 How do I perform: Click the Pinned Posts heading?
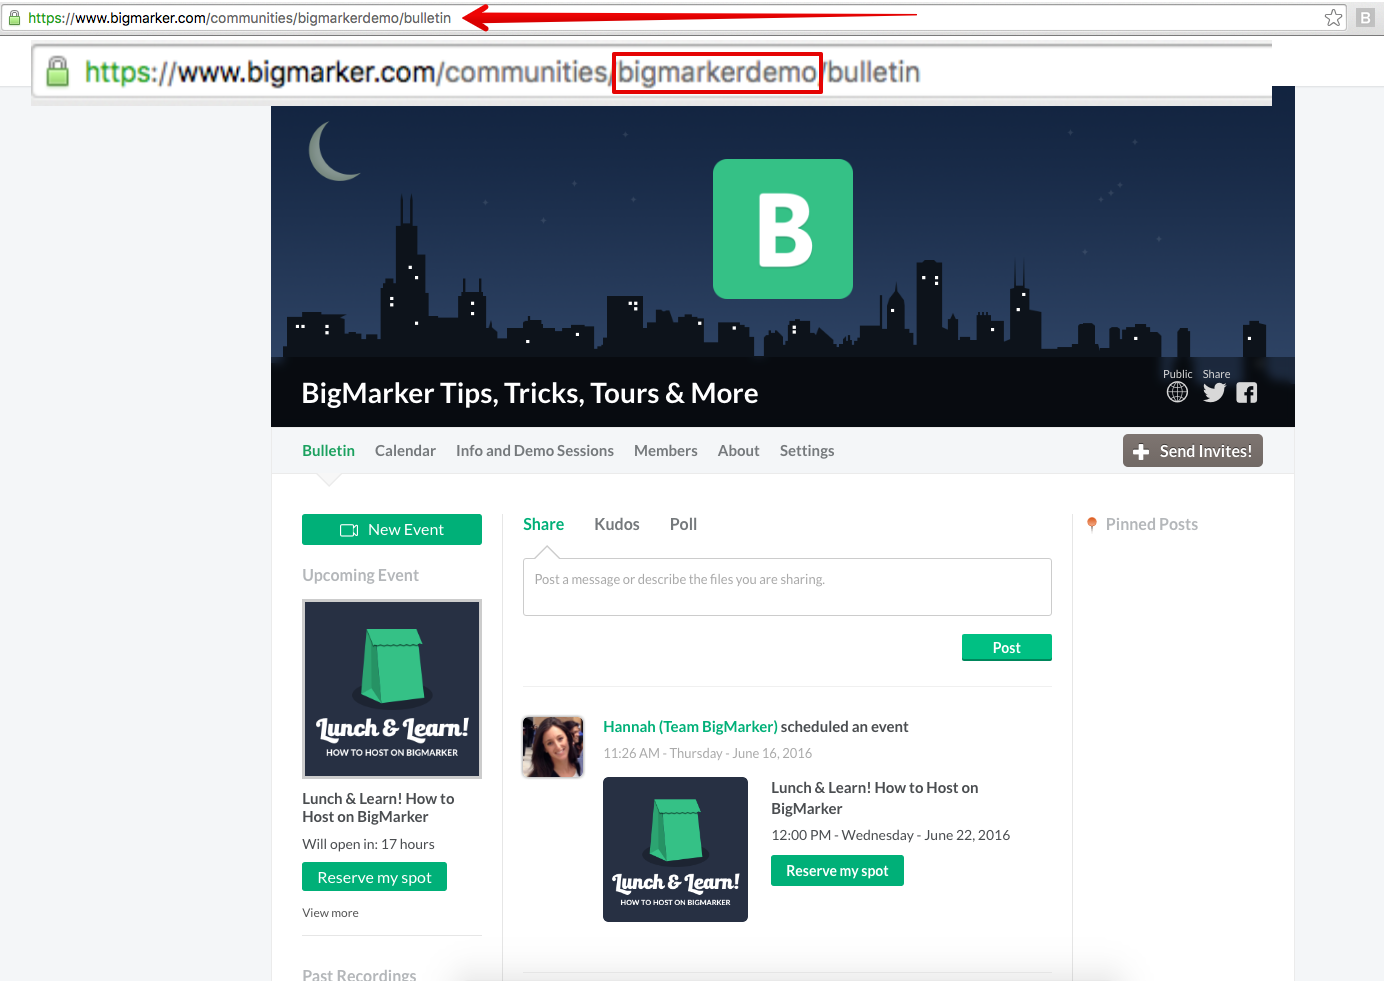(1152, 524)
